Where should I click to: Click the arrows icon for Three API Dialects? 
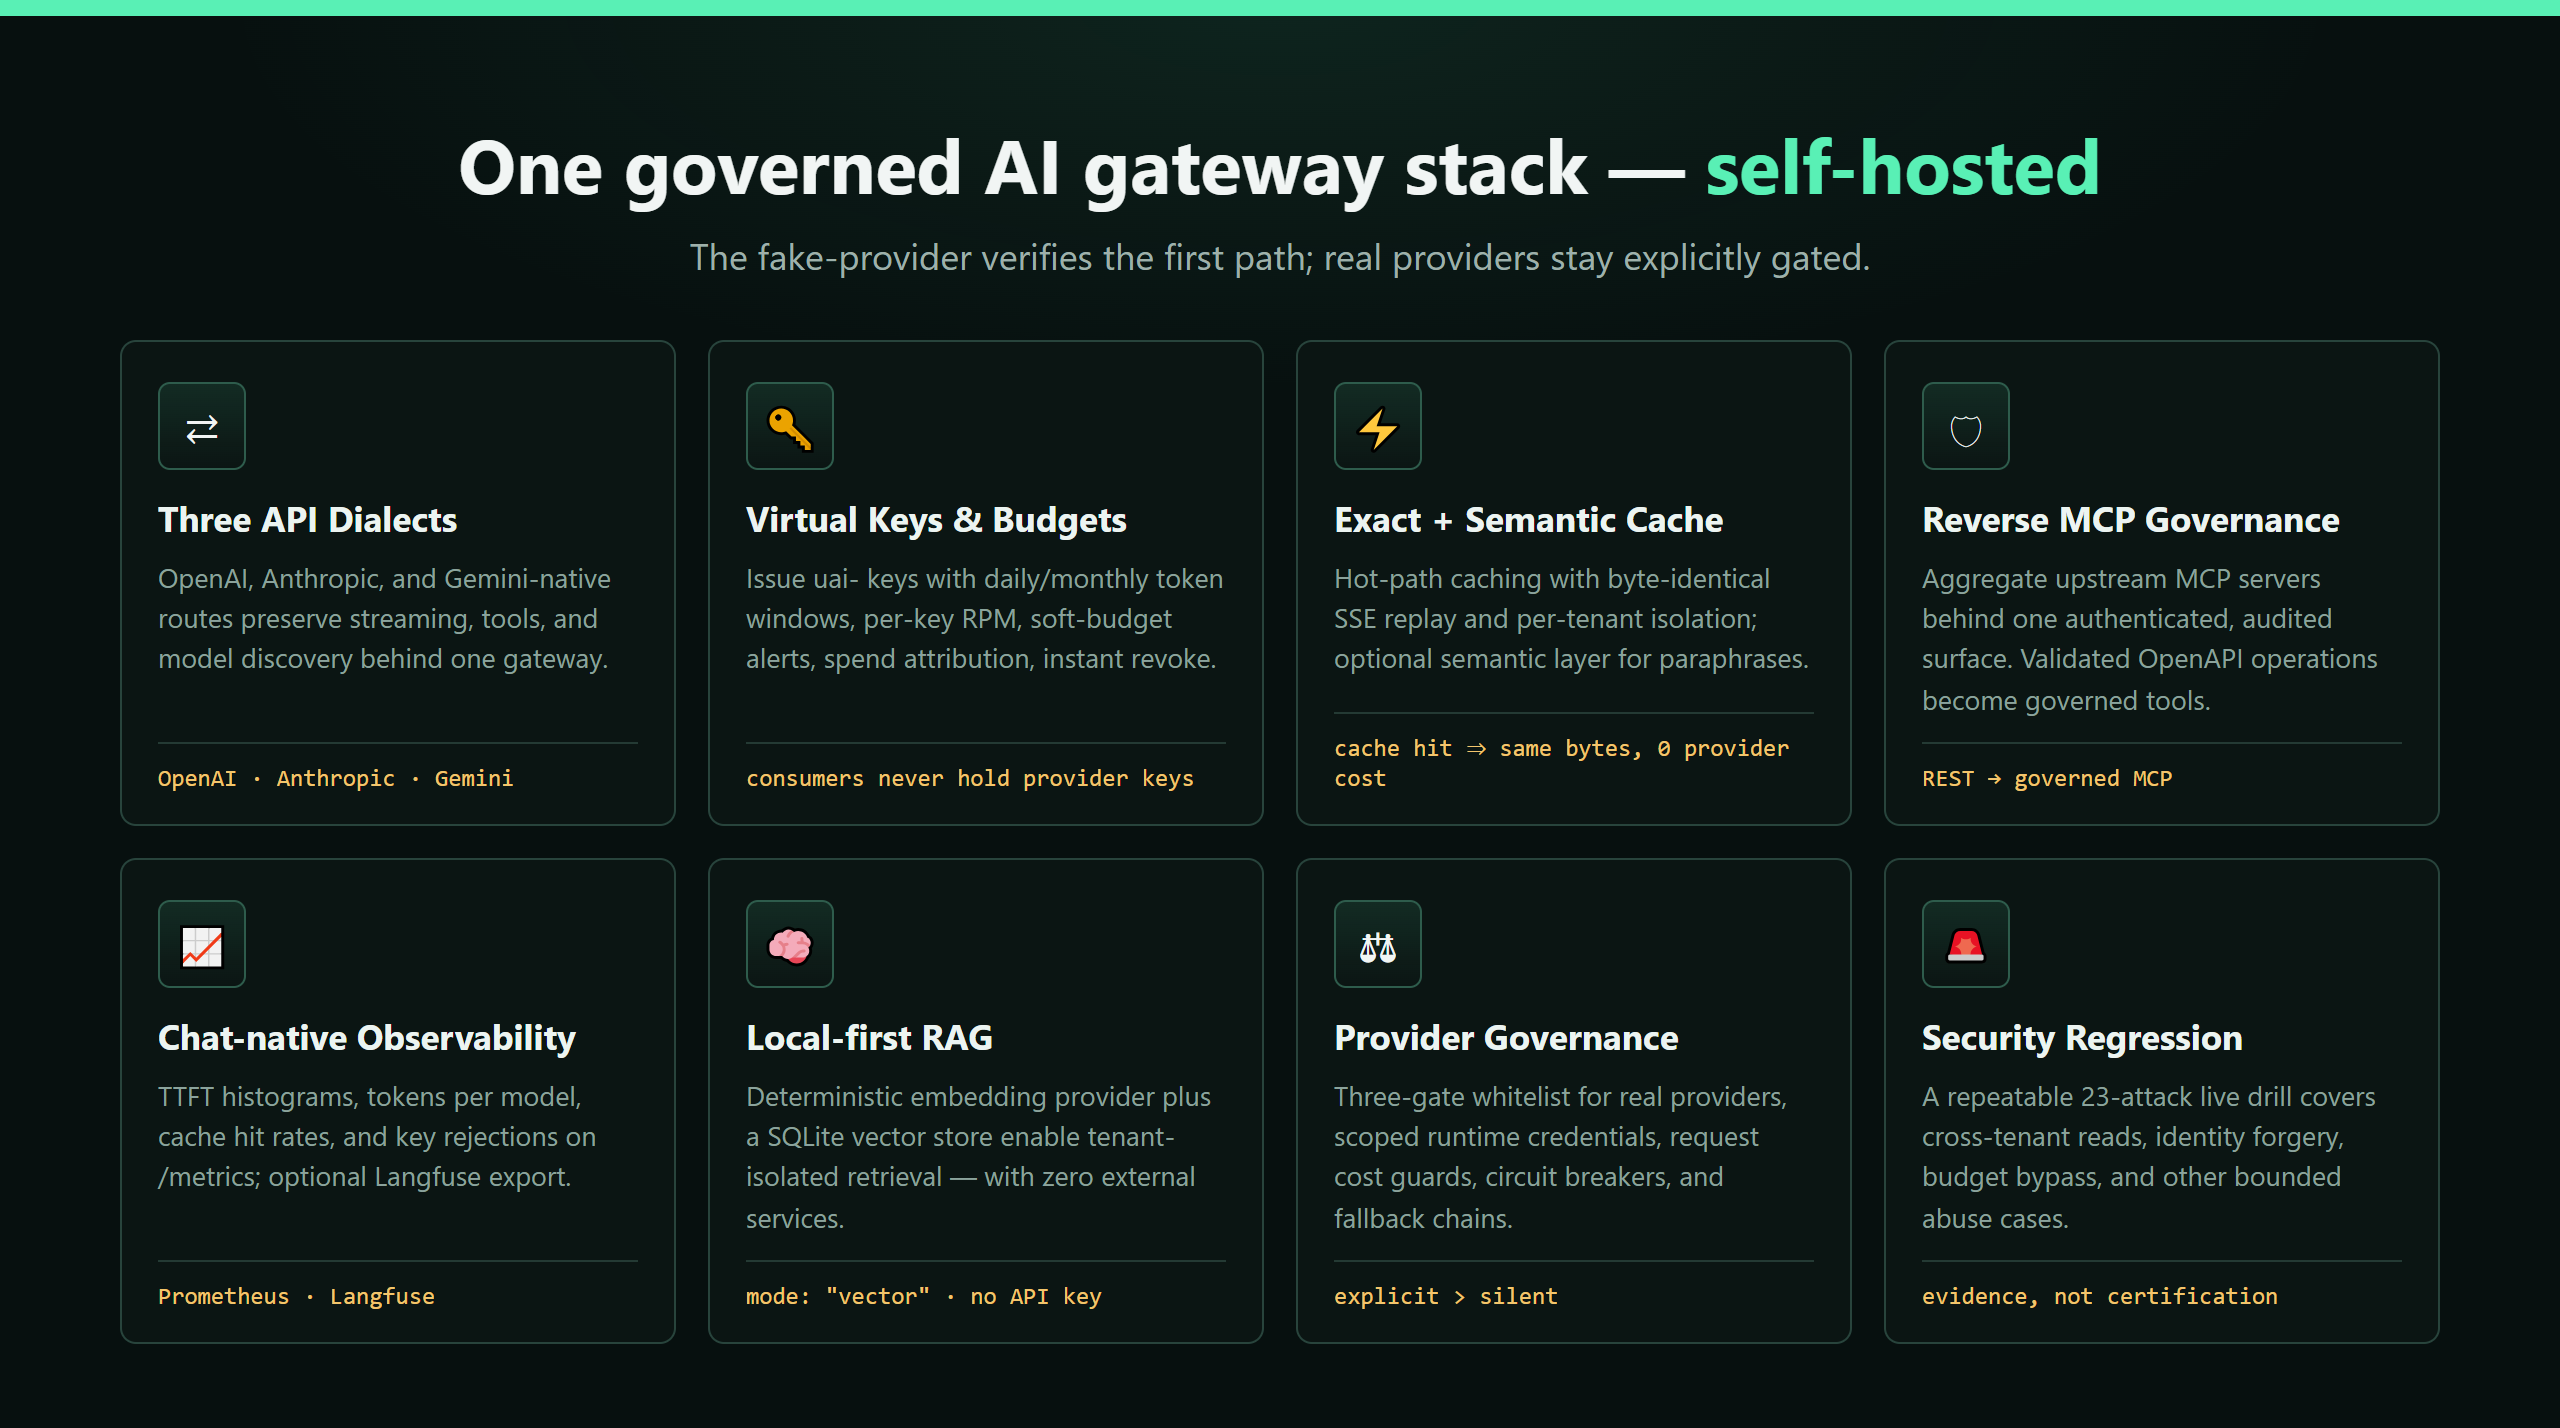click(x=202, y=426)
